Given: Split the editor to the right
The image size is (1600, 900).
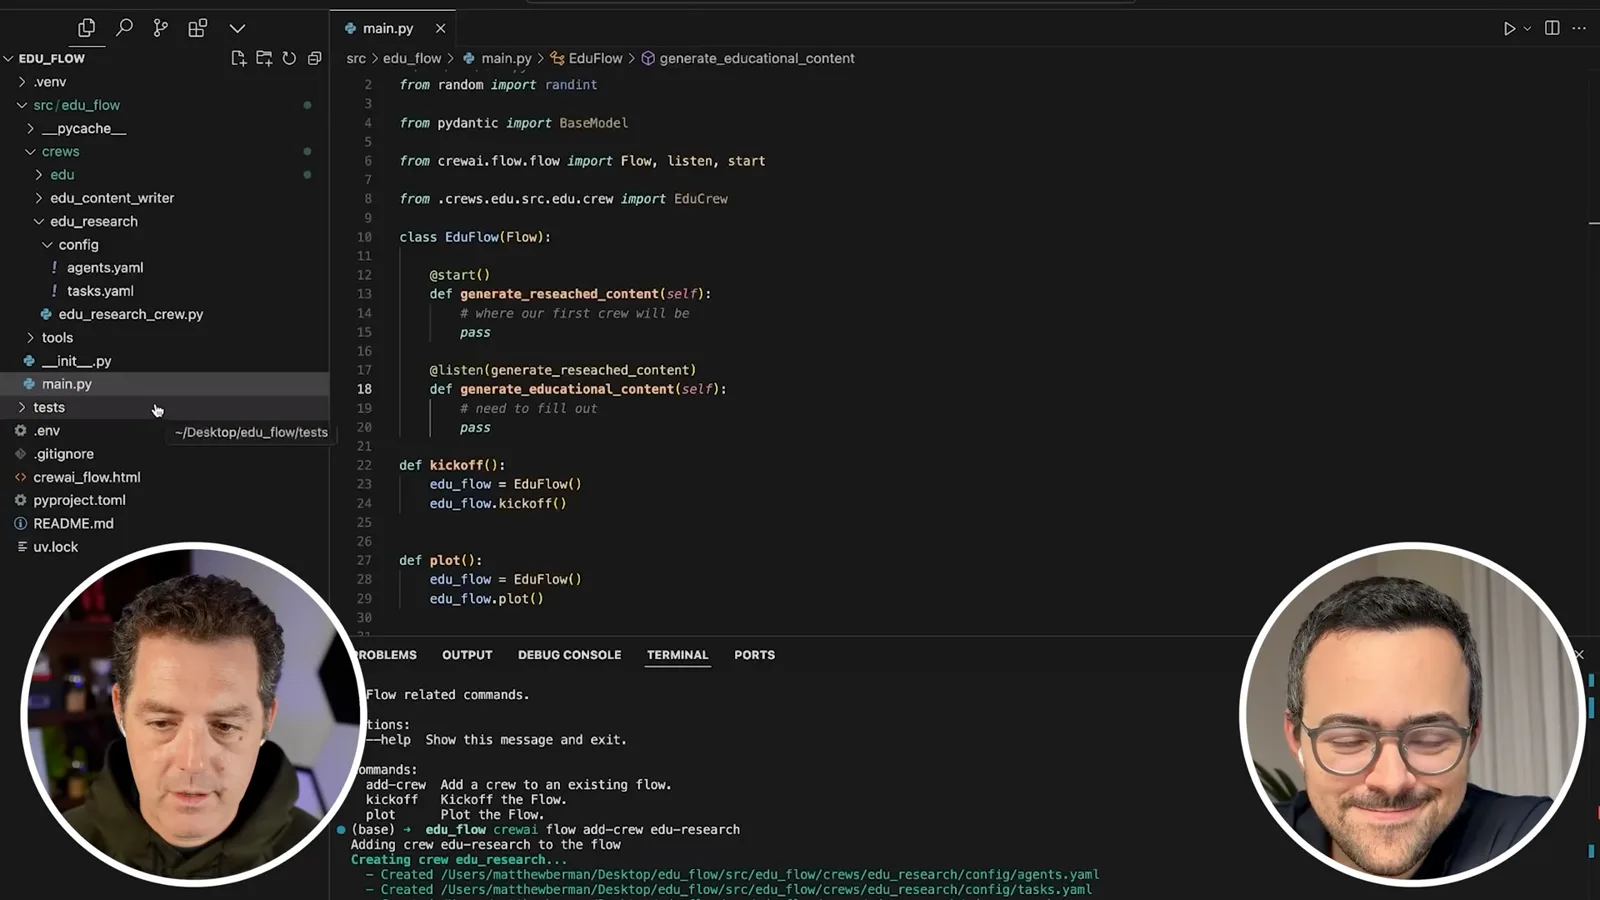Looking at the screenshot, I should tap(1552, 28).
